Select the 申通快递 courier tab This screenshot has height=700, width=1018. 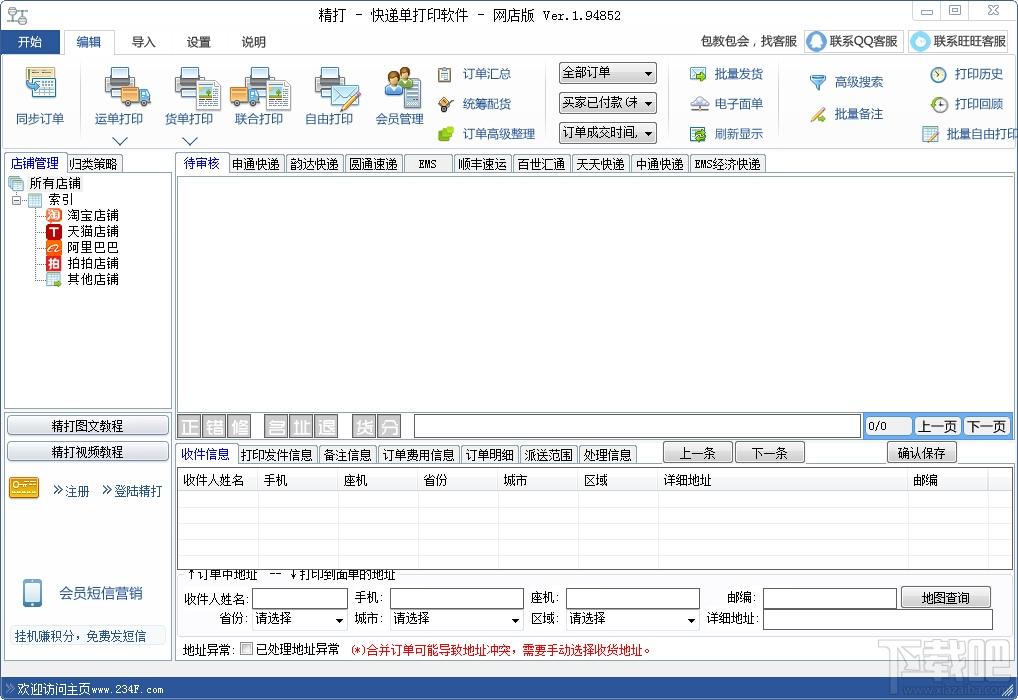[x=256, y=164]
